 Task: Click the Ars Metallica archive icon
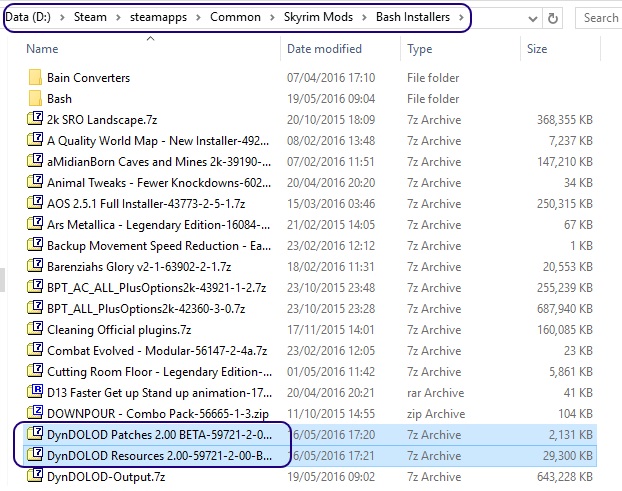[x=35, y=224]
